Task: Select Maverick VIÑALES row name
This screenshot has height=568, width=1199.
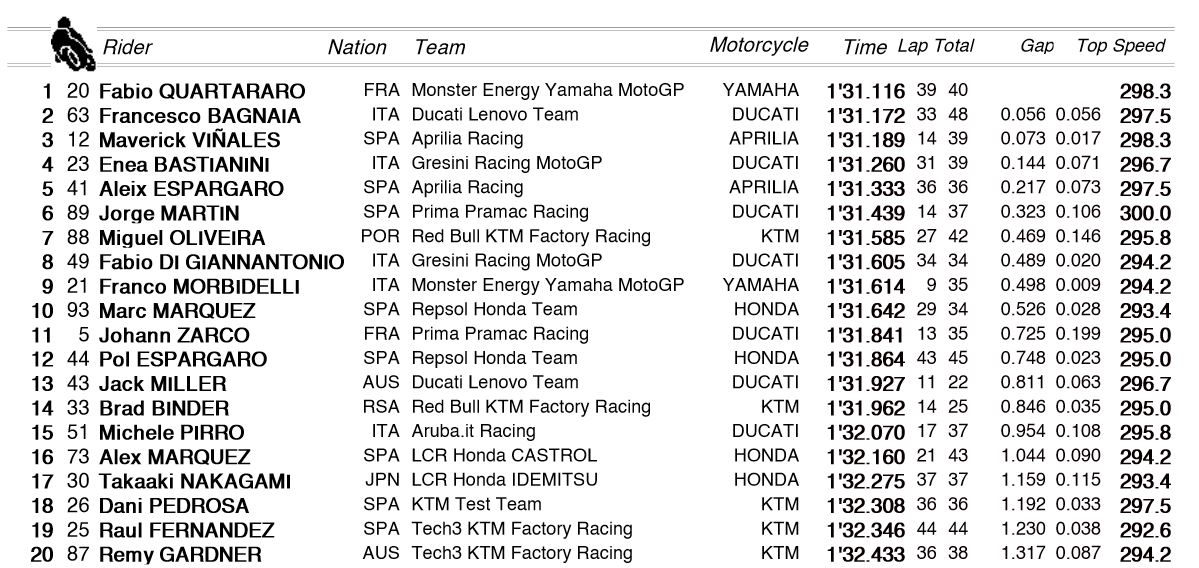Action: 190,141
